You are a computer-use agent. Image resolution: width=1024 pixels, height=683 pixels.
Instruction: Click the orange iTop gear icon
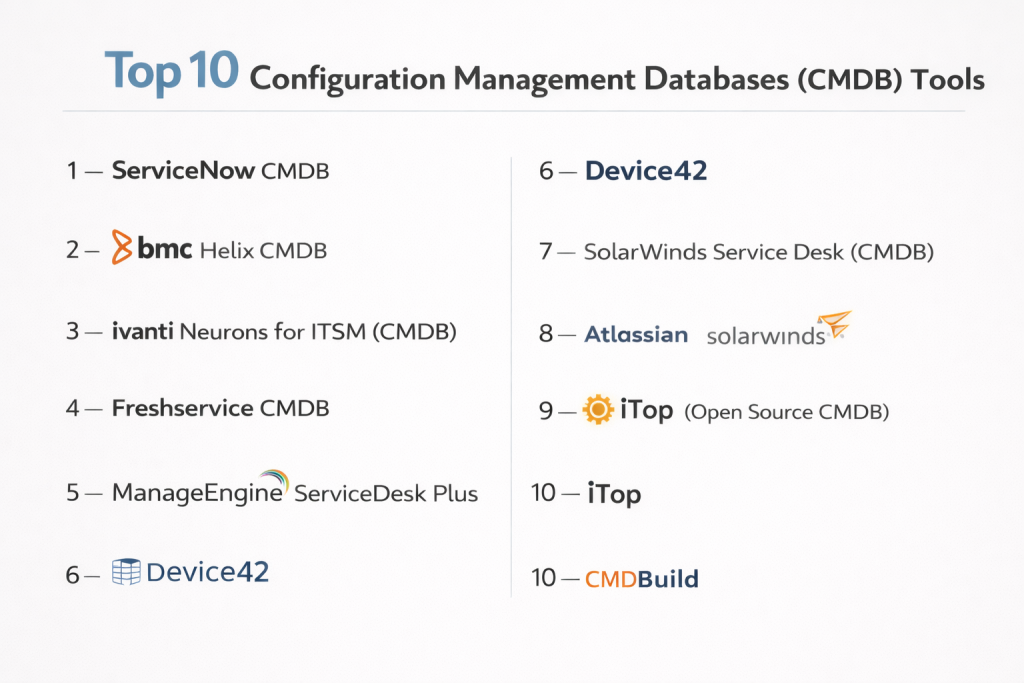597,410
